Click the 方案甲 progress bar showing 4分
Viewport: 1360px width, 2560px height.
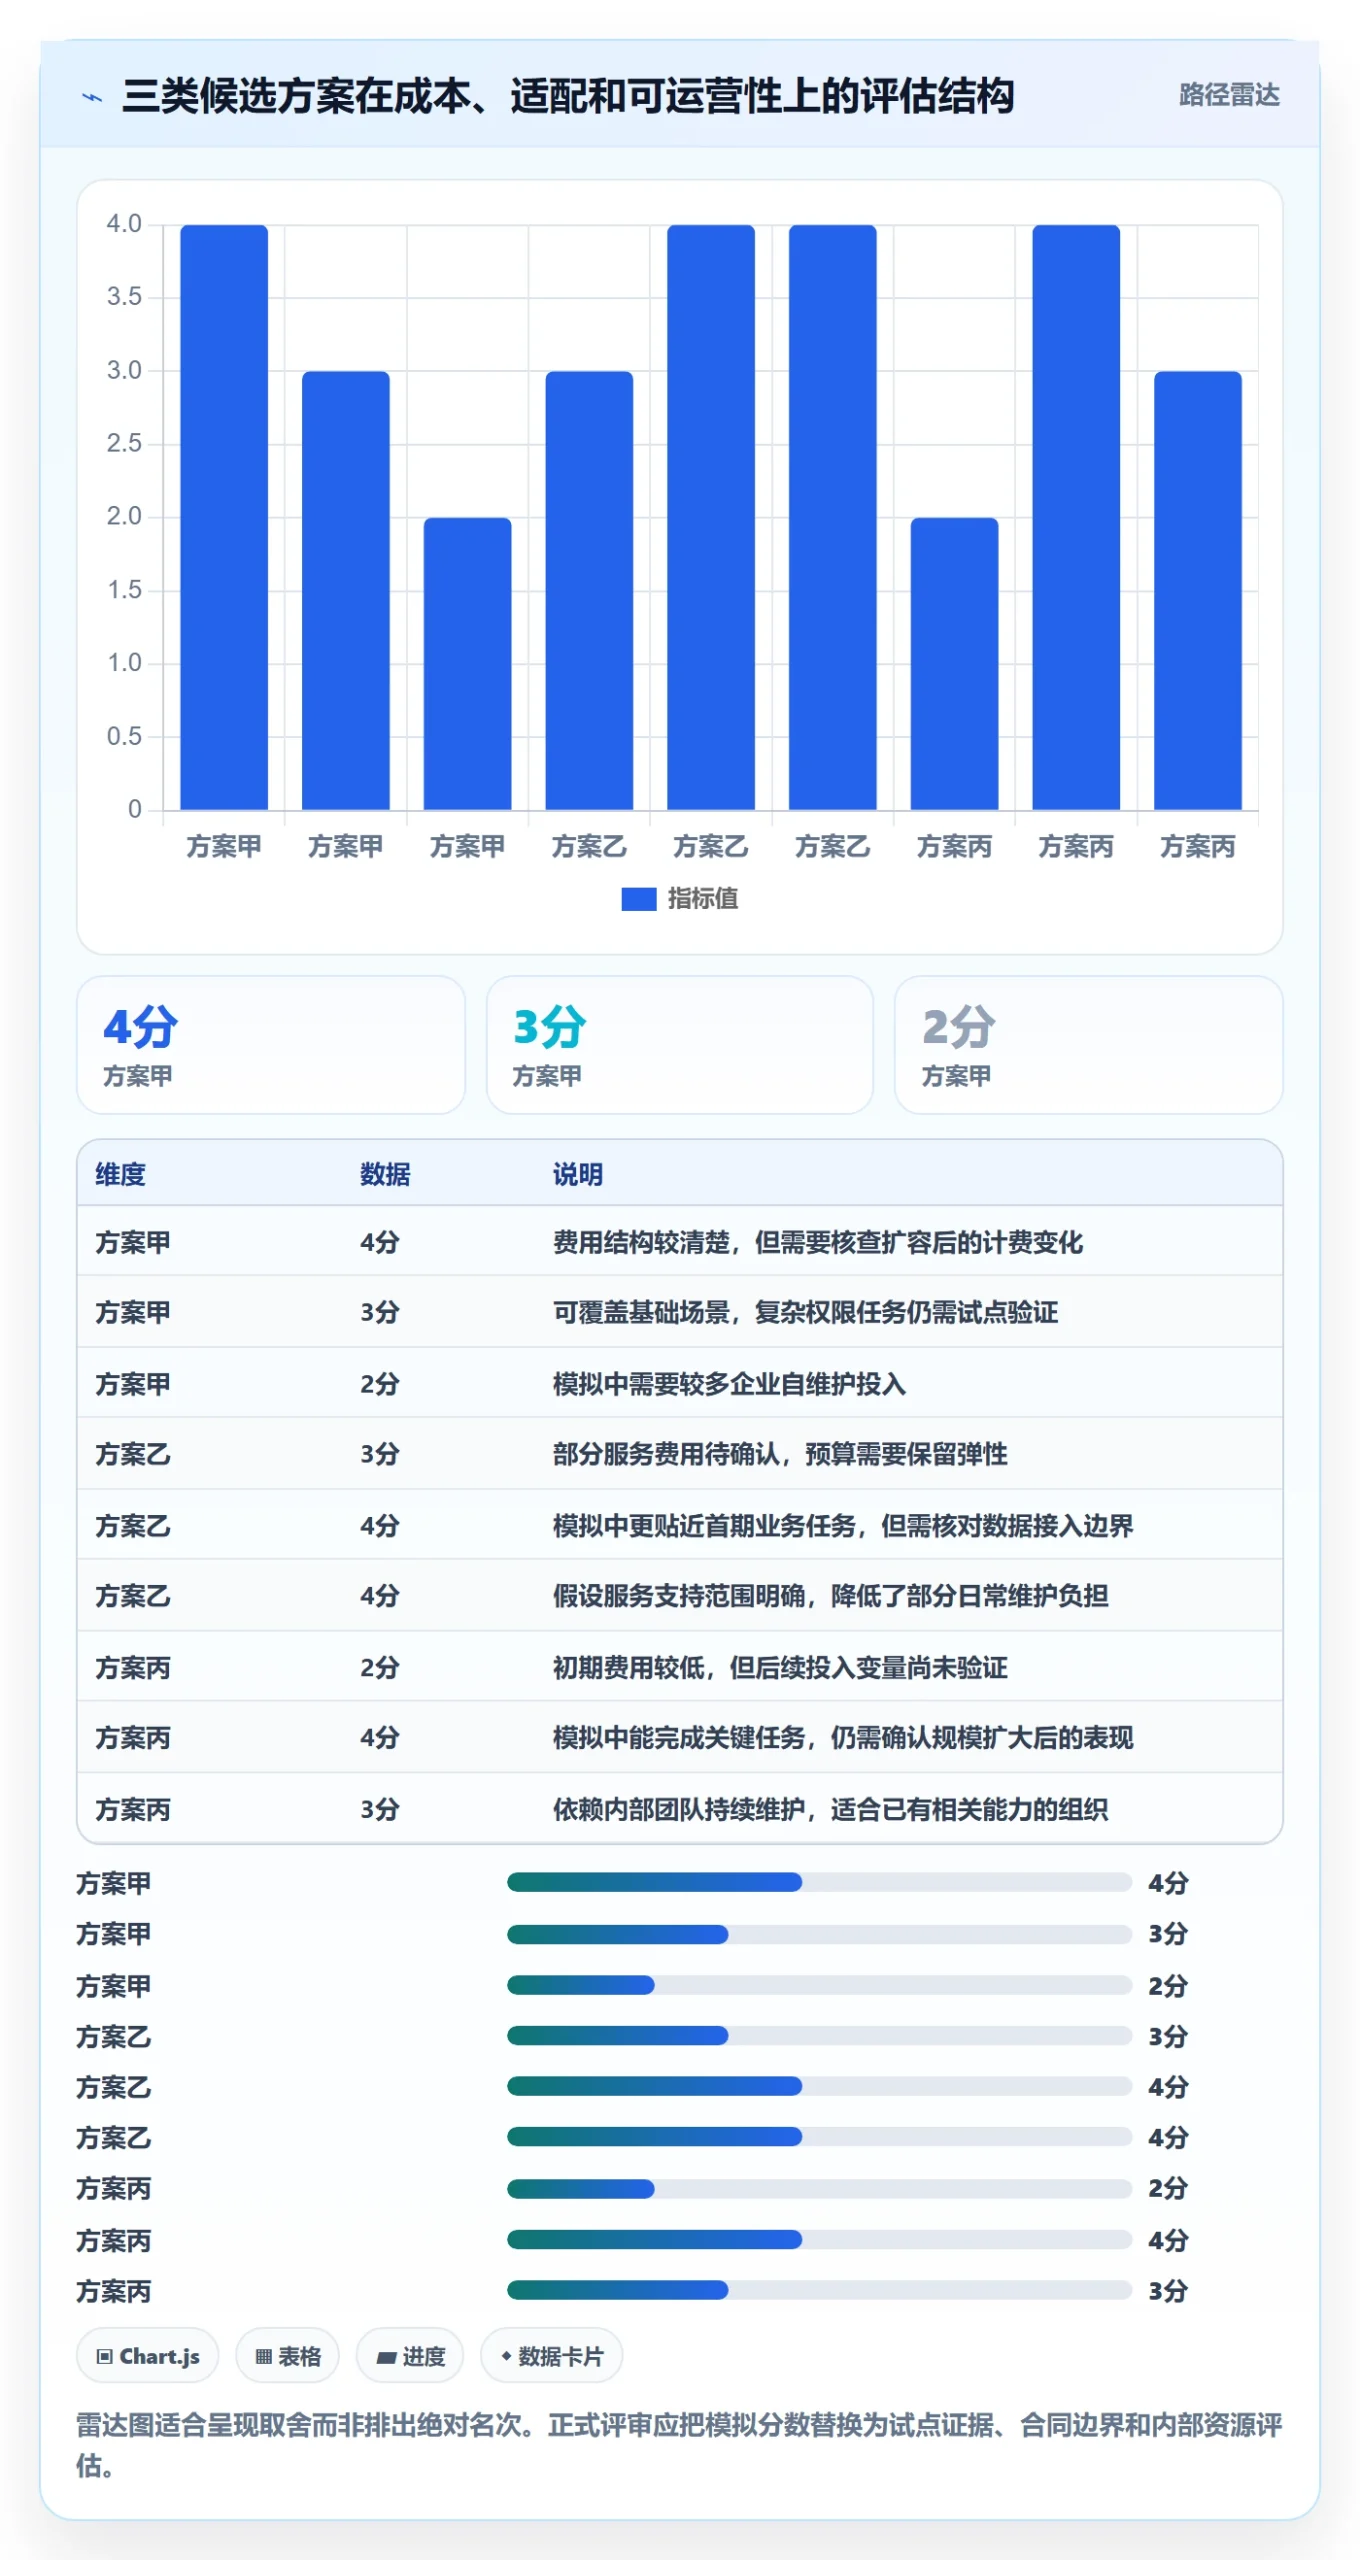[x=819, y=1882]
